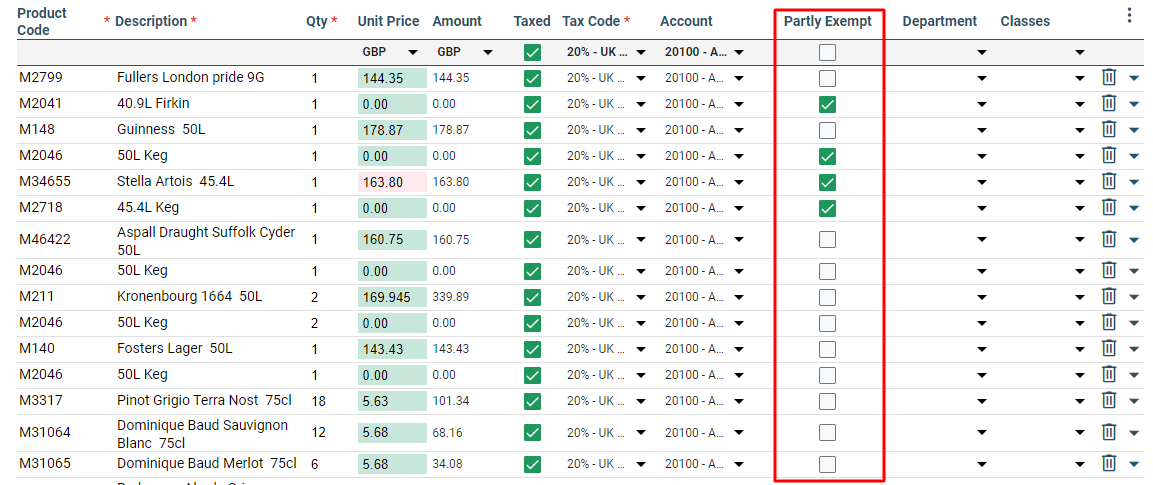Delete the M2718 45.4L Keg line
The width and height of the screenshot is (1153, 485).
[1110, 208]
